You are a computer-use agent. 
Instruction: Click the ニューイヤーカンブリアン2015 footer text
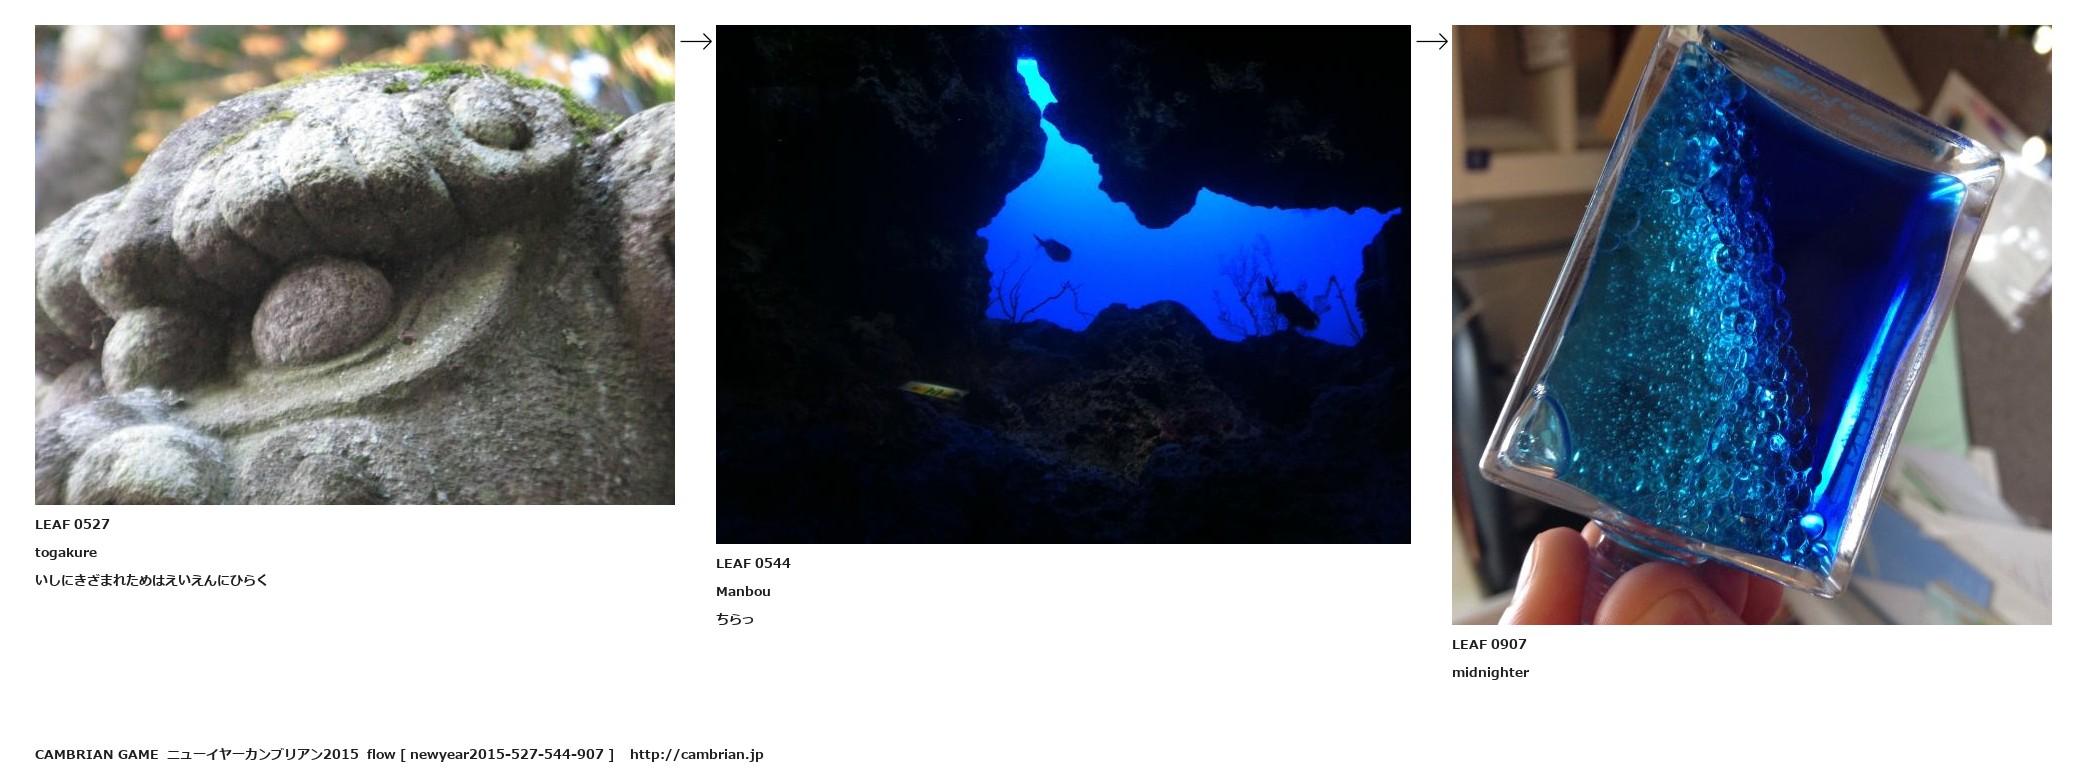pos(262,754)
